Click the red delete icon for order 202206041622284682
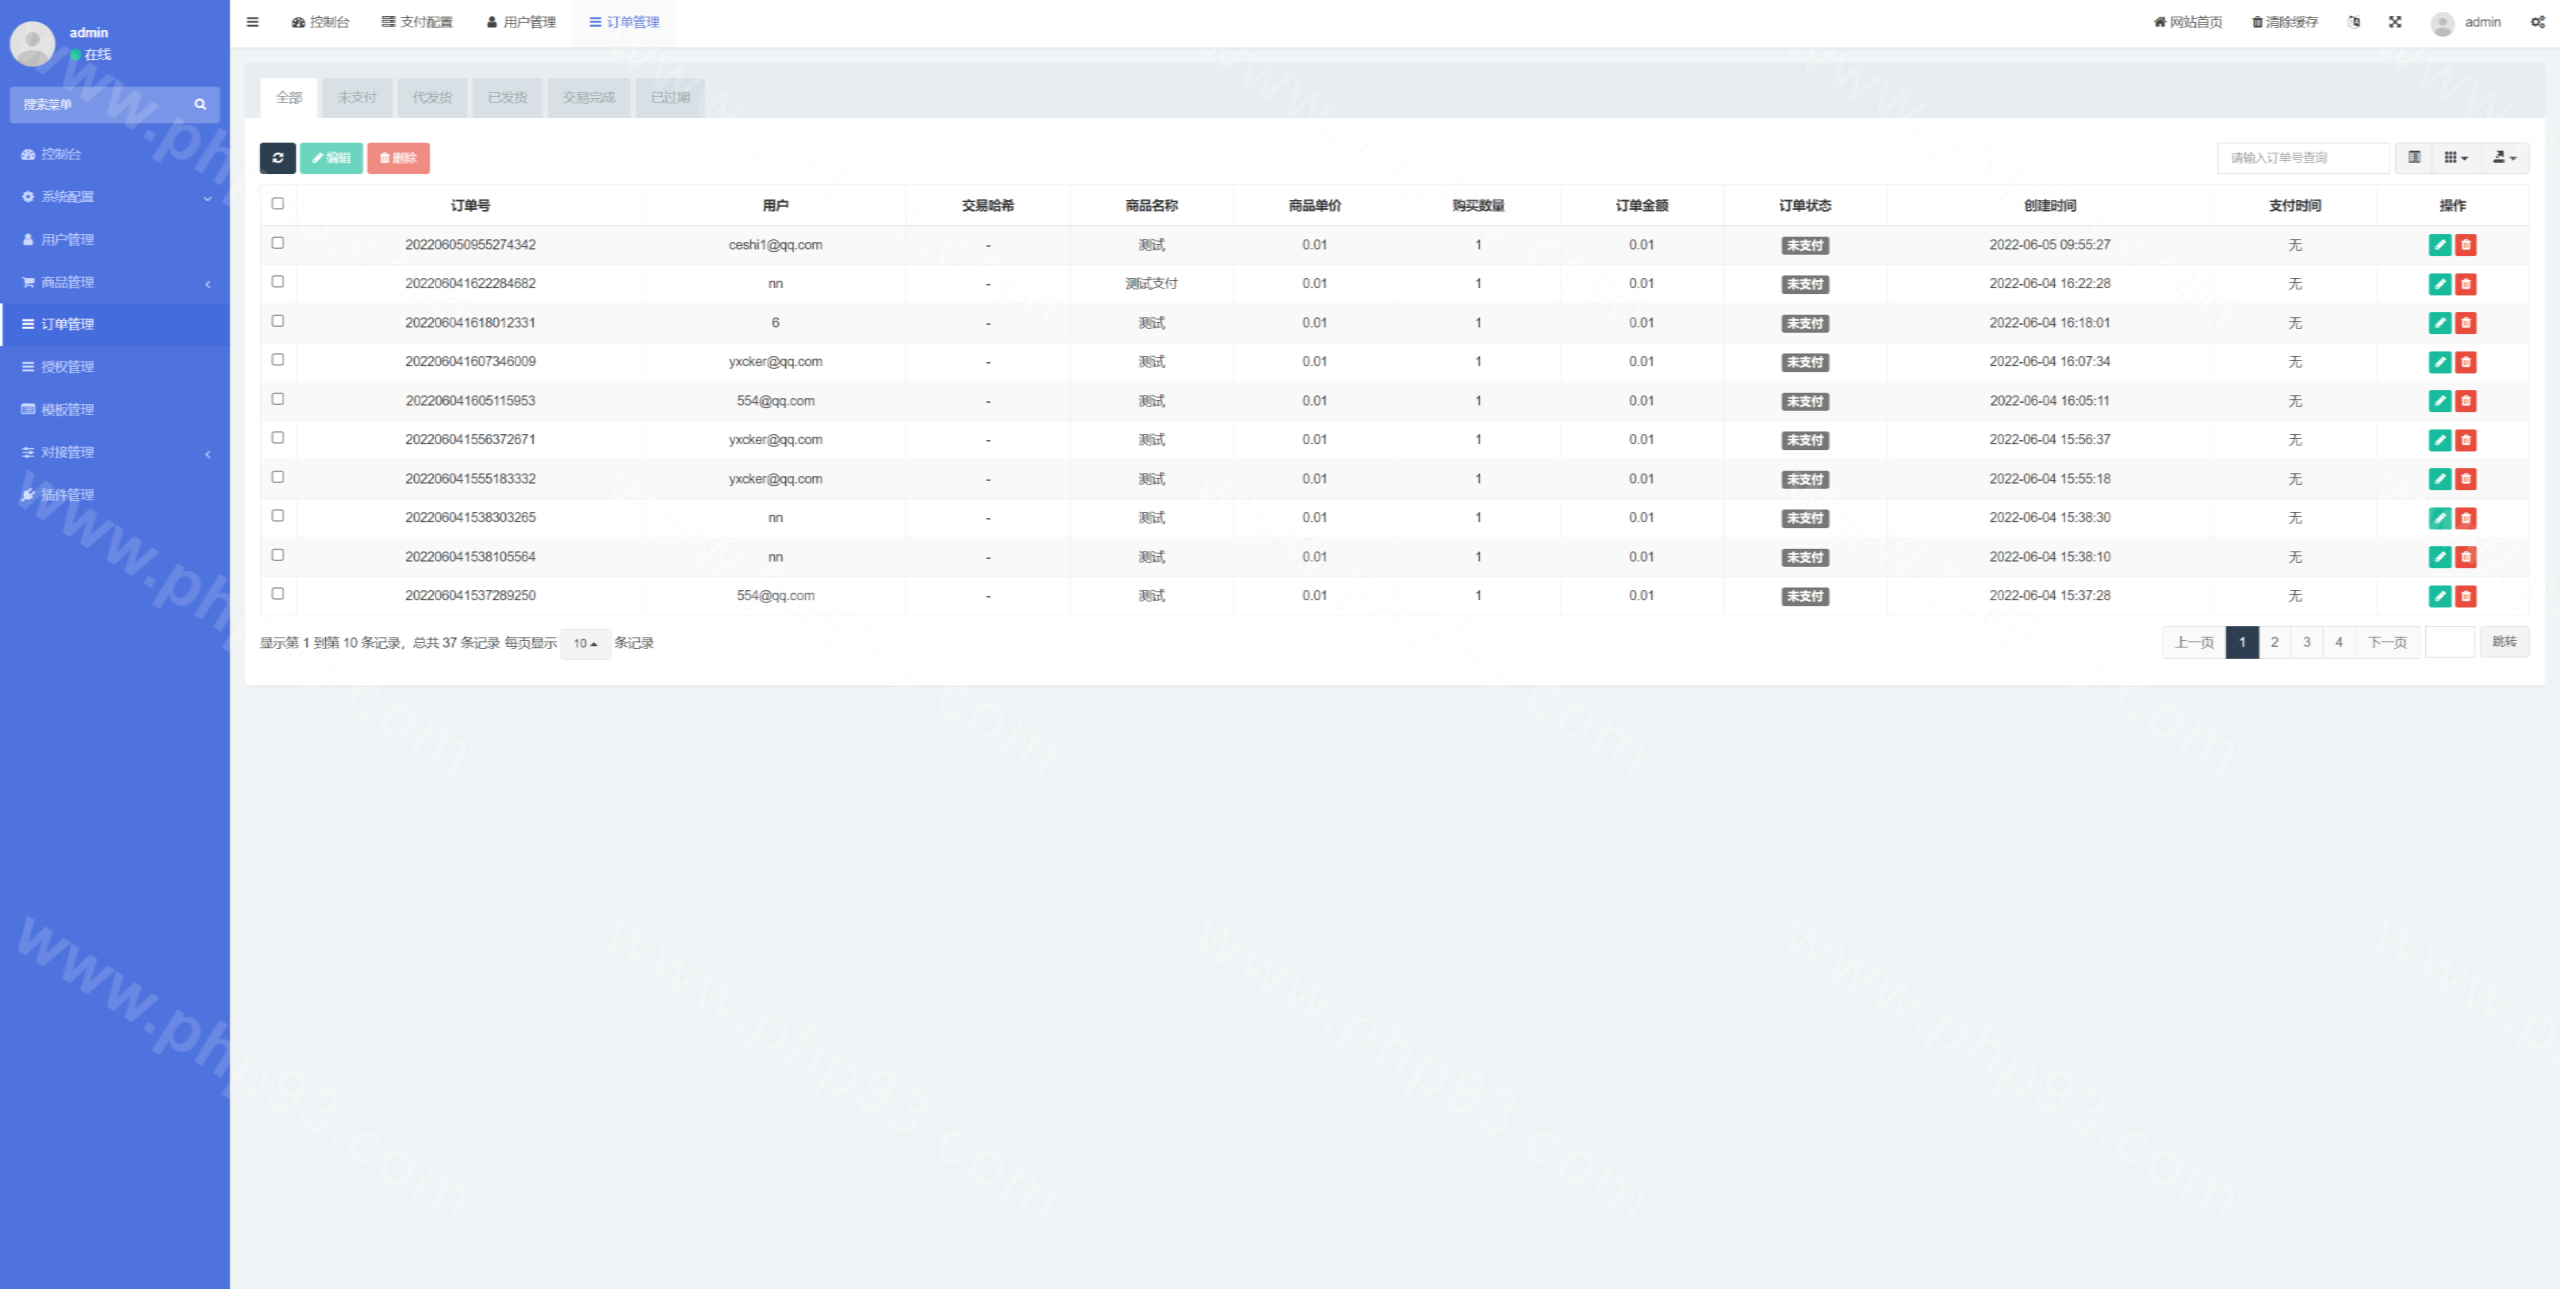This screenshot has height=1289, width=2560. point(2466,284)
